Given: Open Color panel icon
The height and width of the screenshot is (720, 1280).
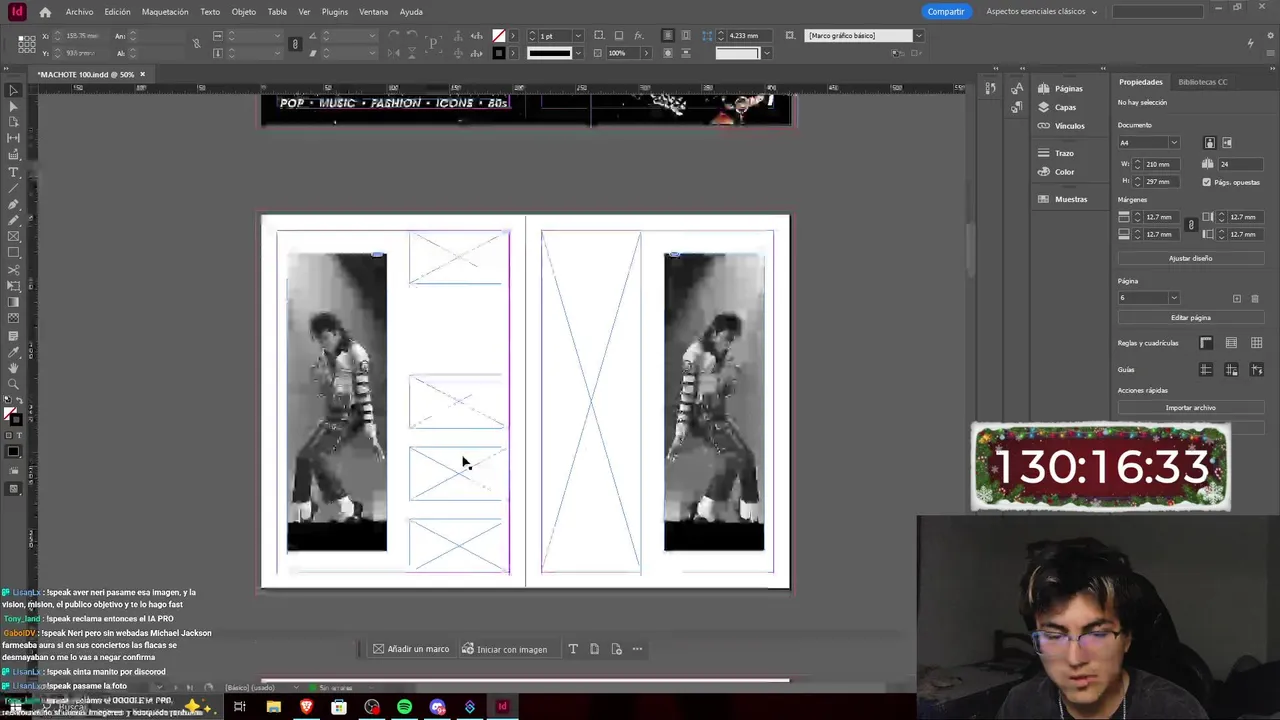Looking at the screenshot, I should (x=1044, y=172).
